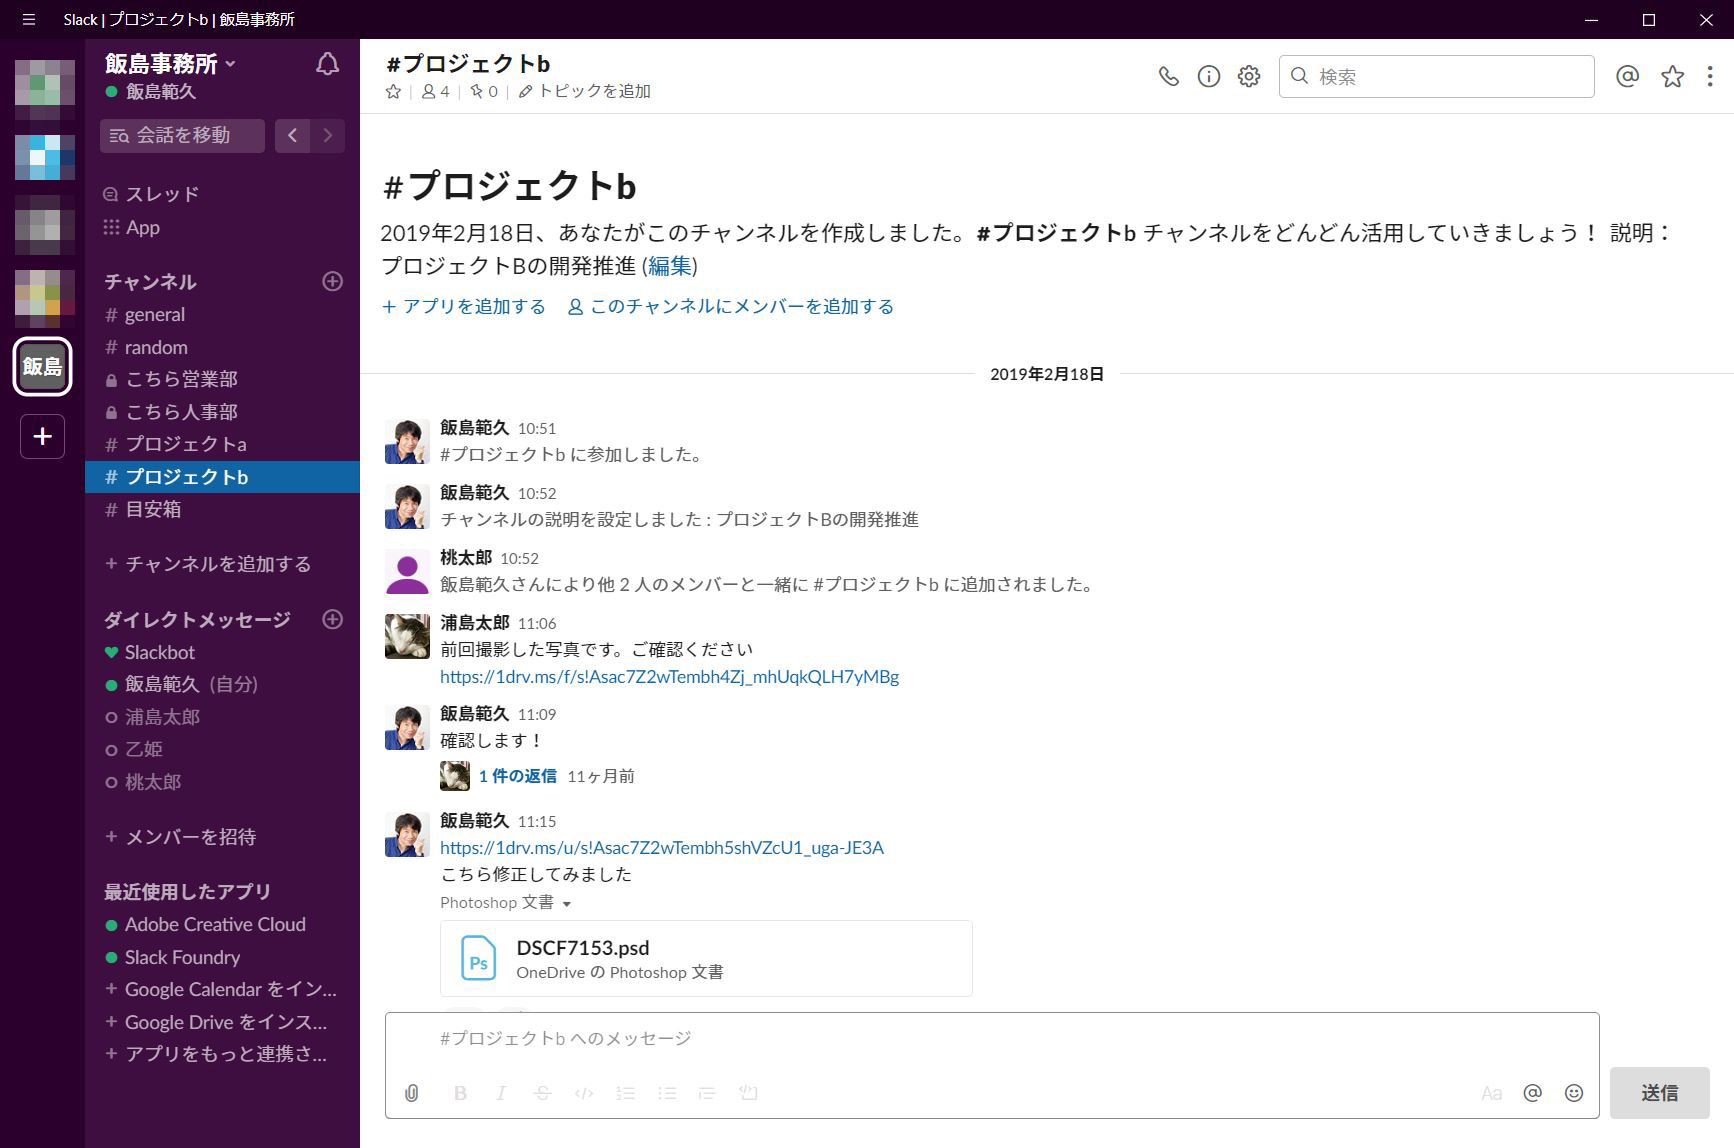The height and width of the screenshot is (1148, 1734).
Task: Click アプリを追加する link
Action: tap(464, 306)
